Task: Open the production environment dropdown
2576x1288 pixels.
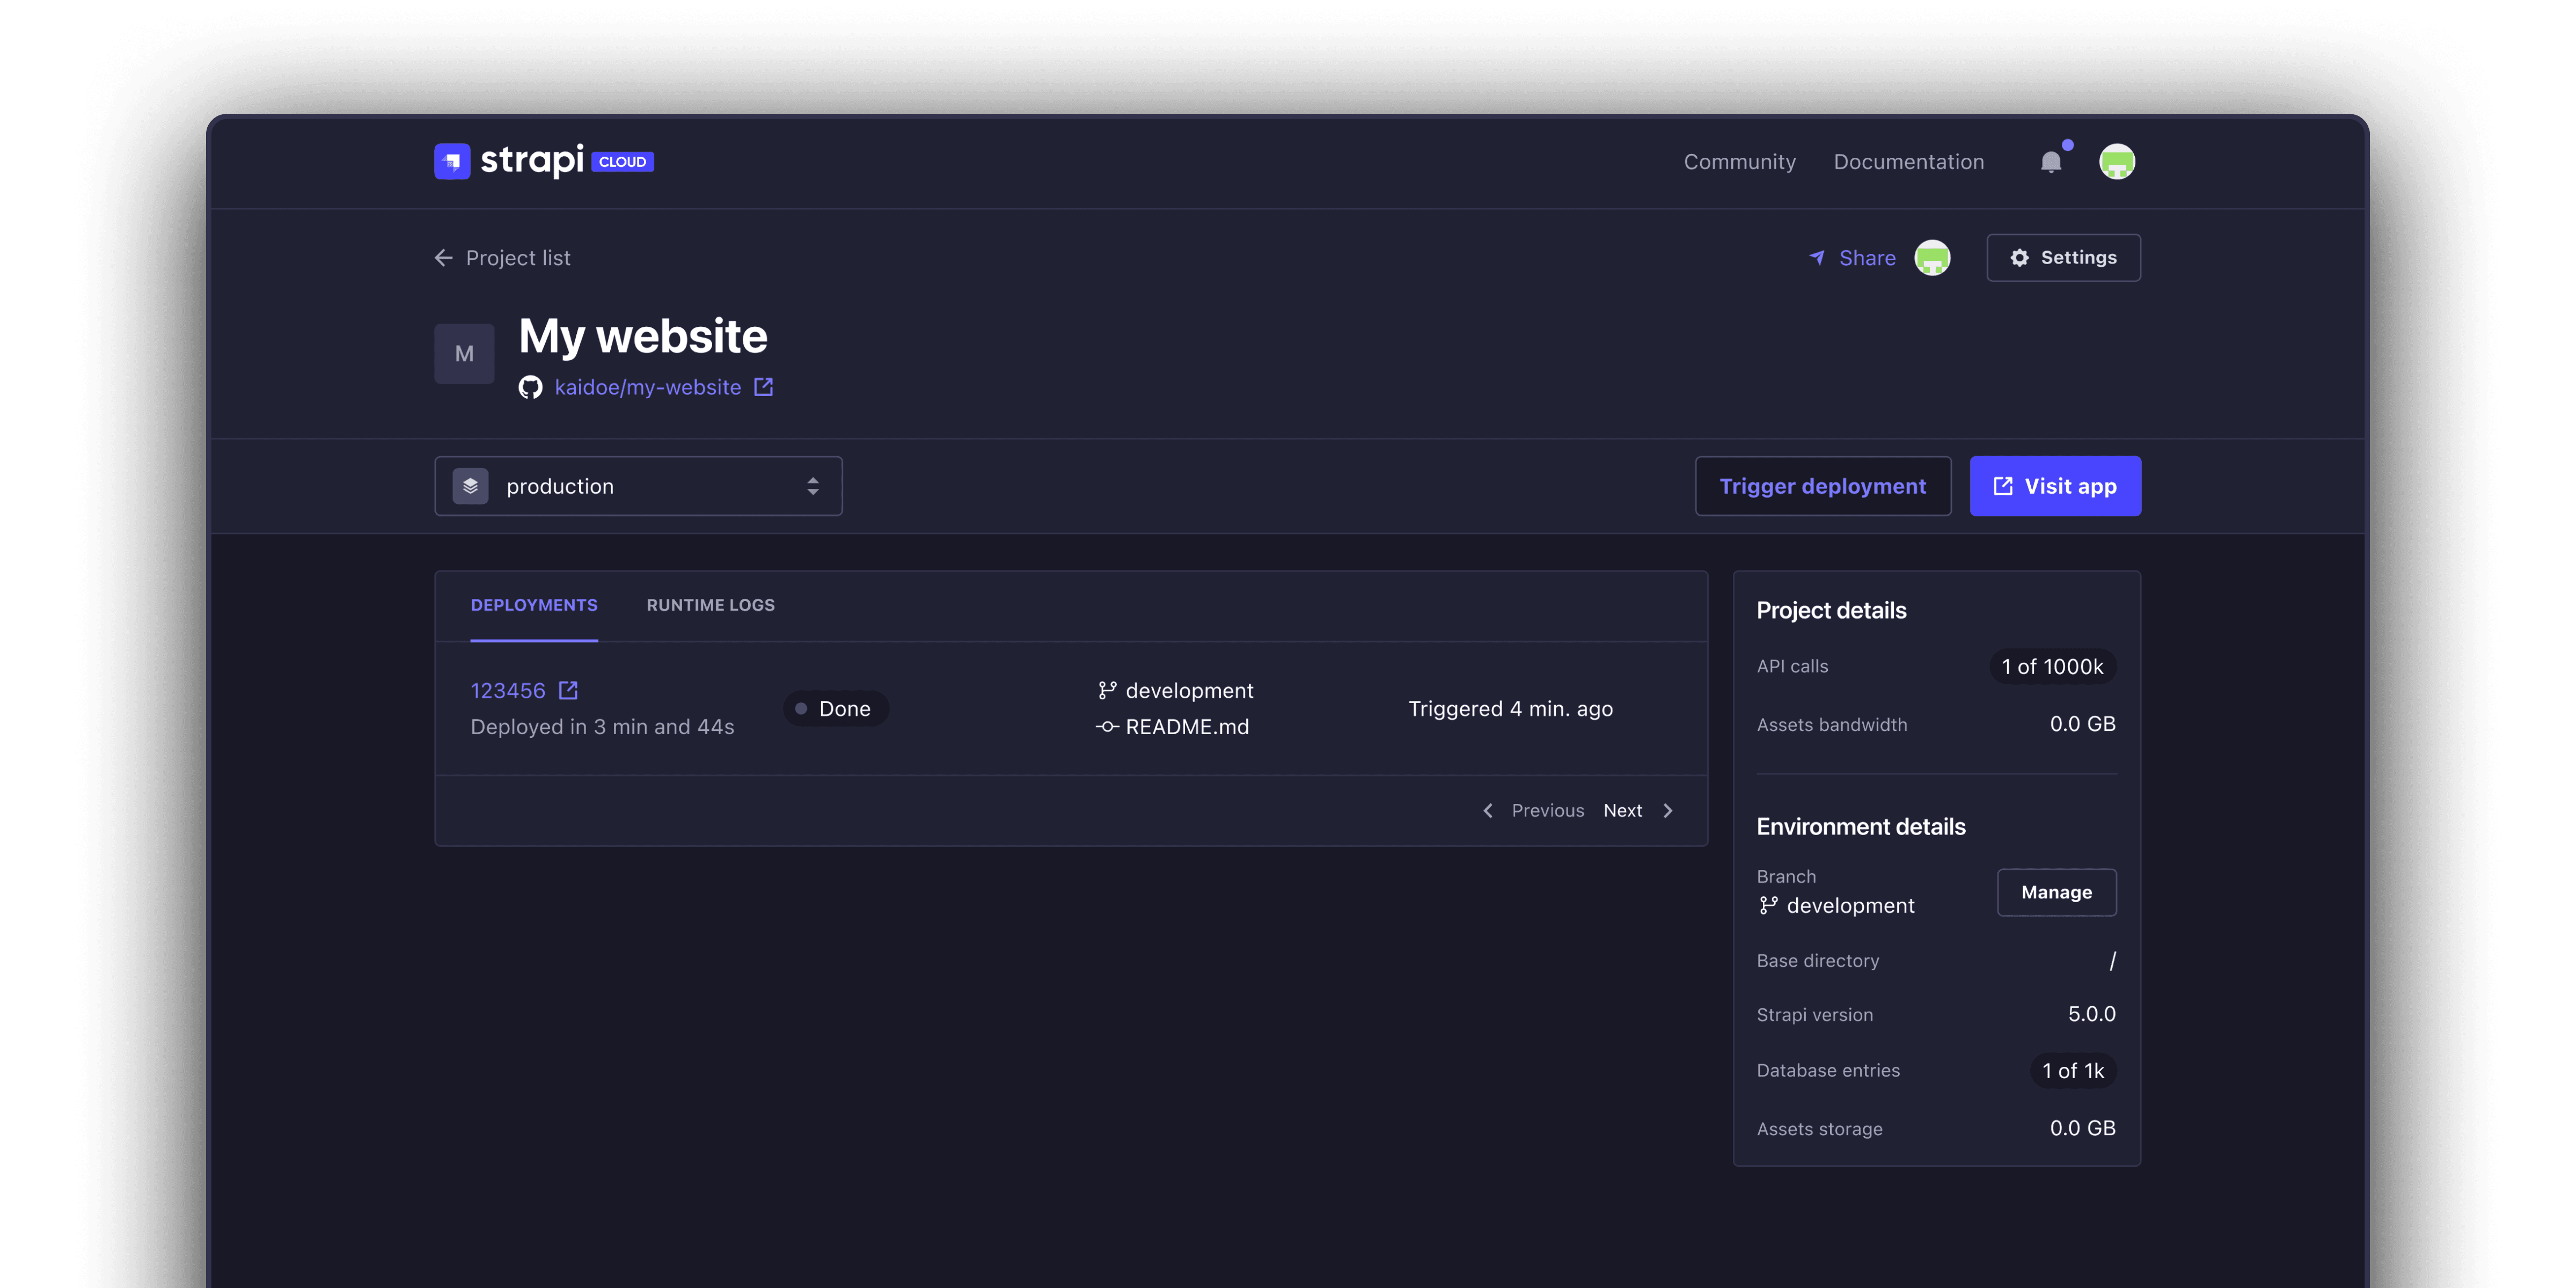Action: 638,486
